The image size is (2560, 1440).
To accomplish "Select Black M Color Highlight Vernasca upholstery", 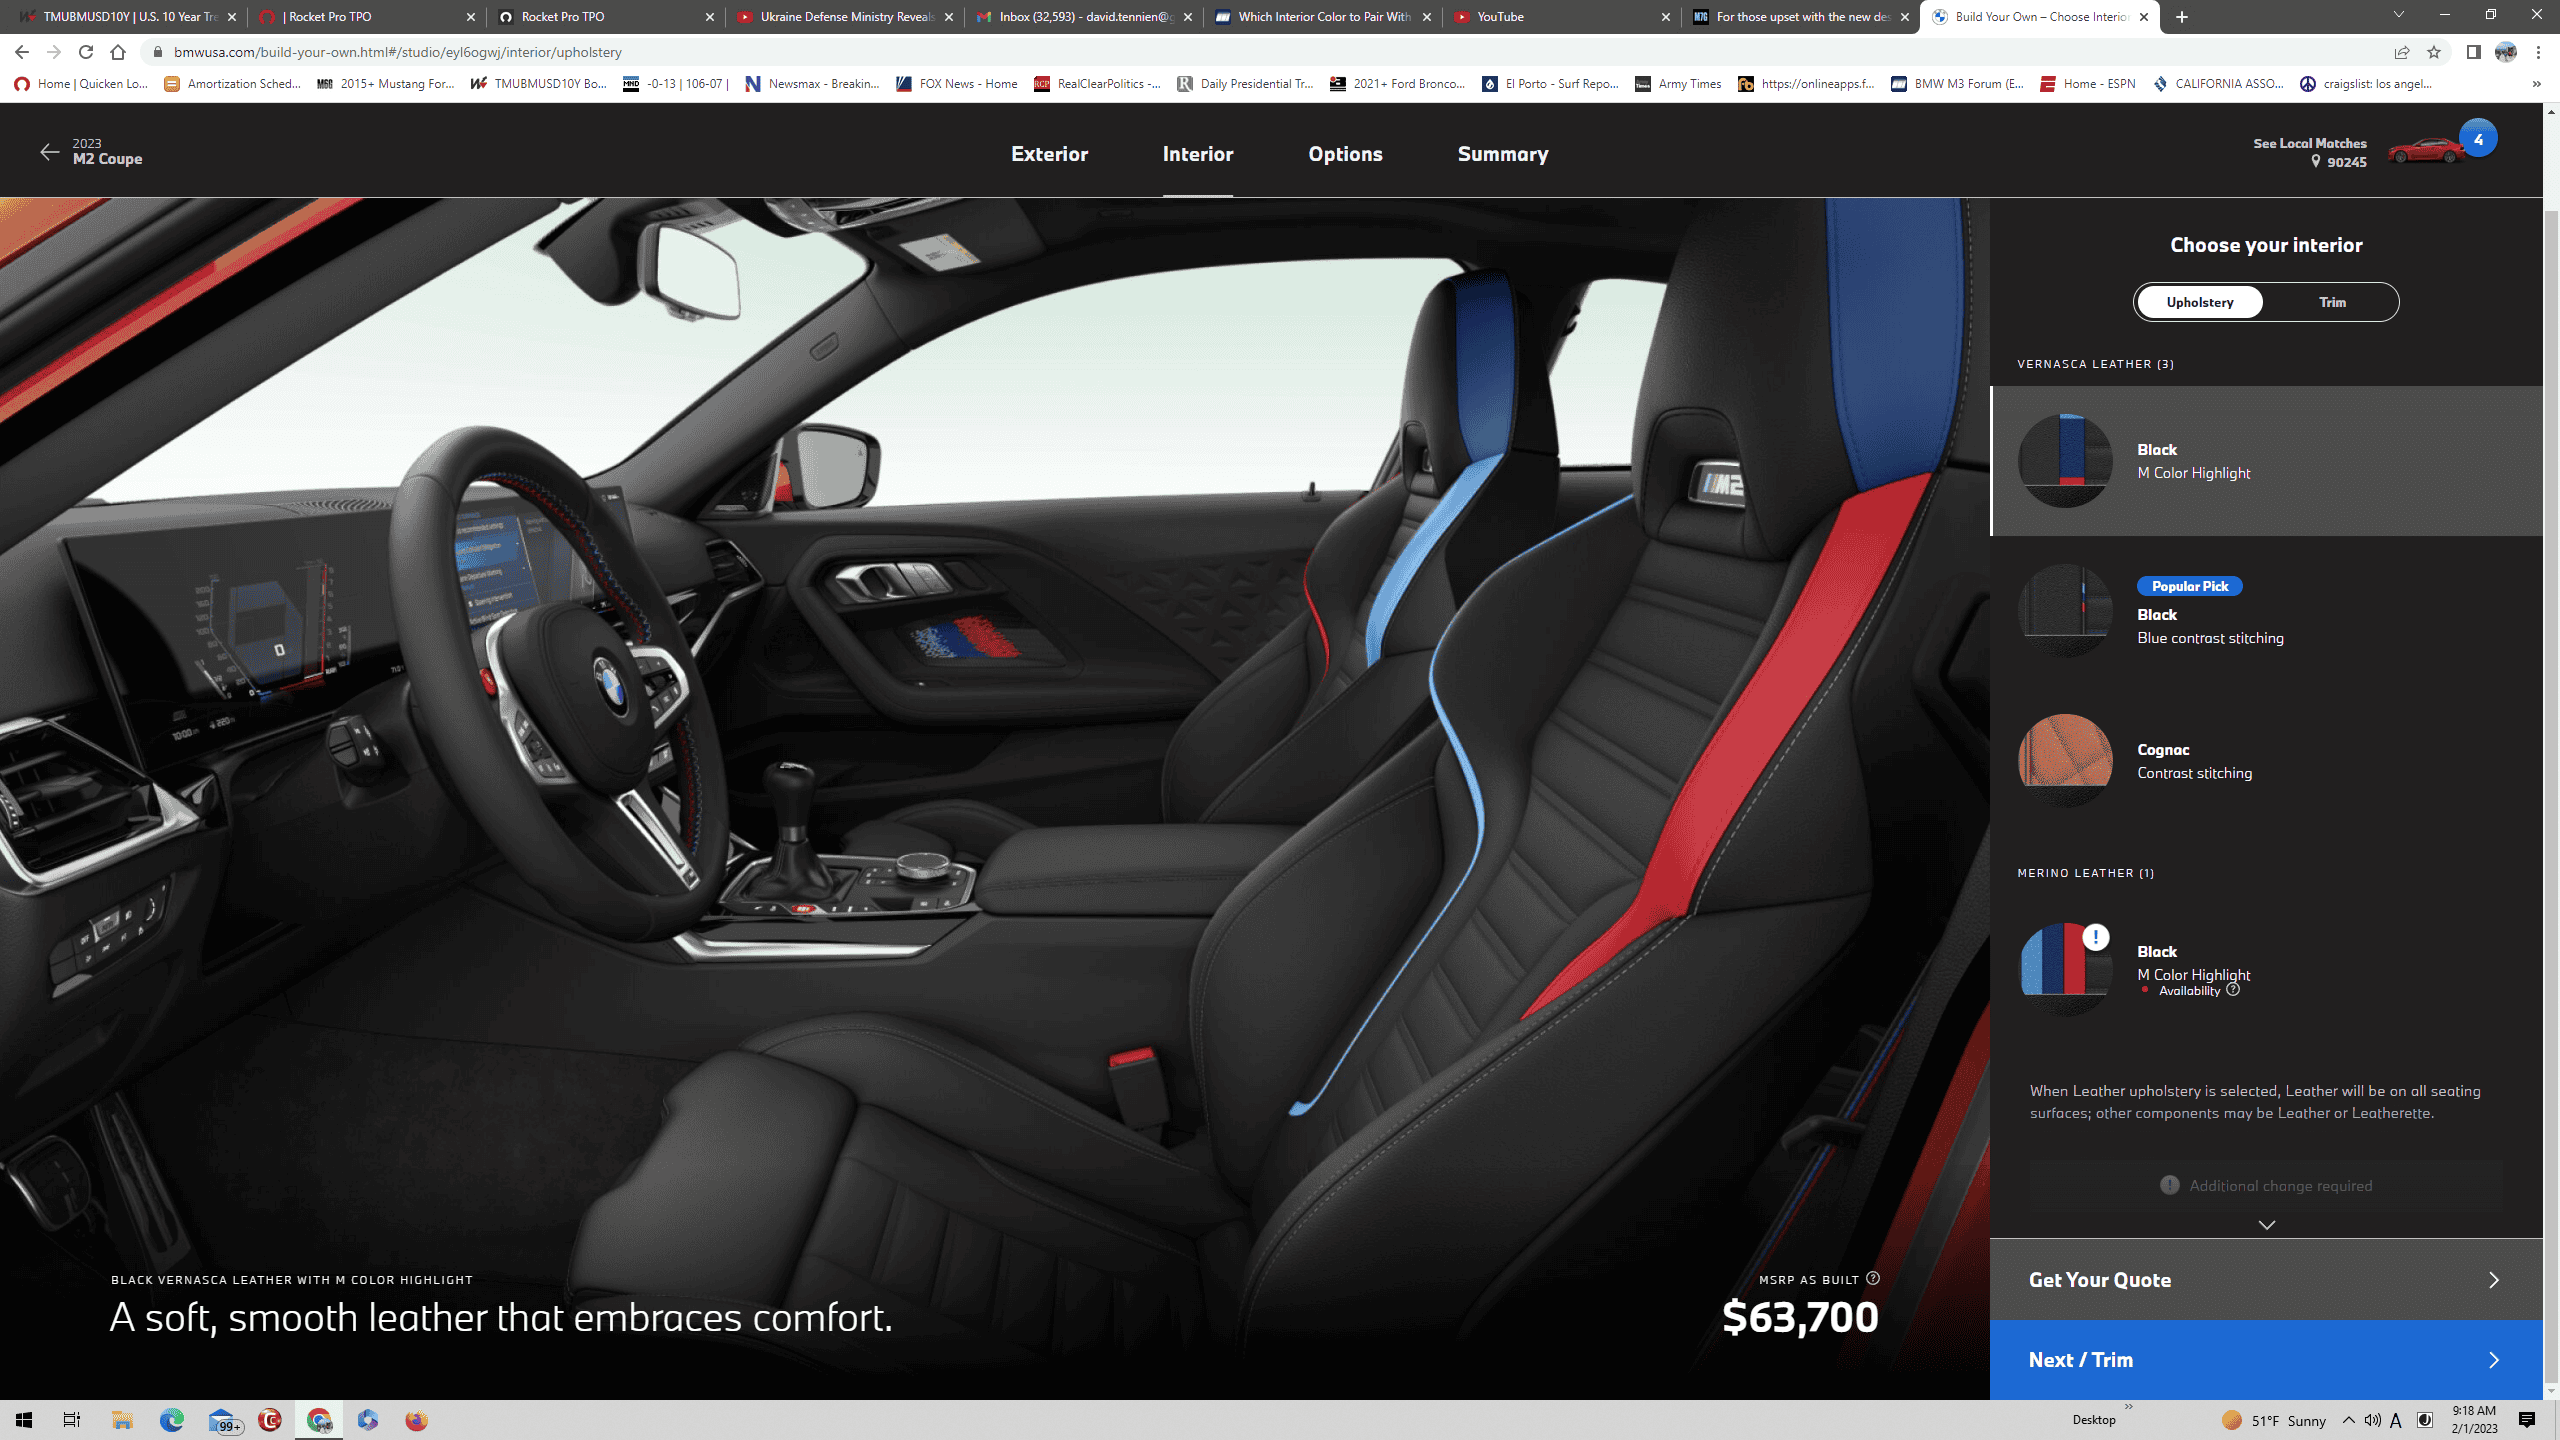I will pyautogui.click(x=2266, y=461).
